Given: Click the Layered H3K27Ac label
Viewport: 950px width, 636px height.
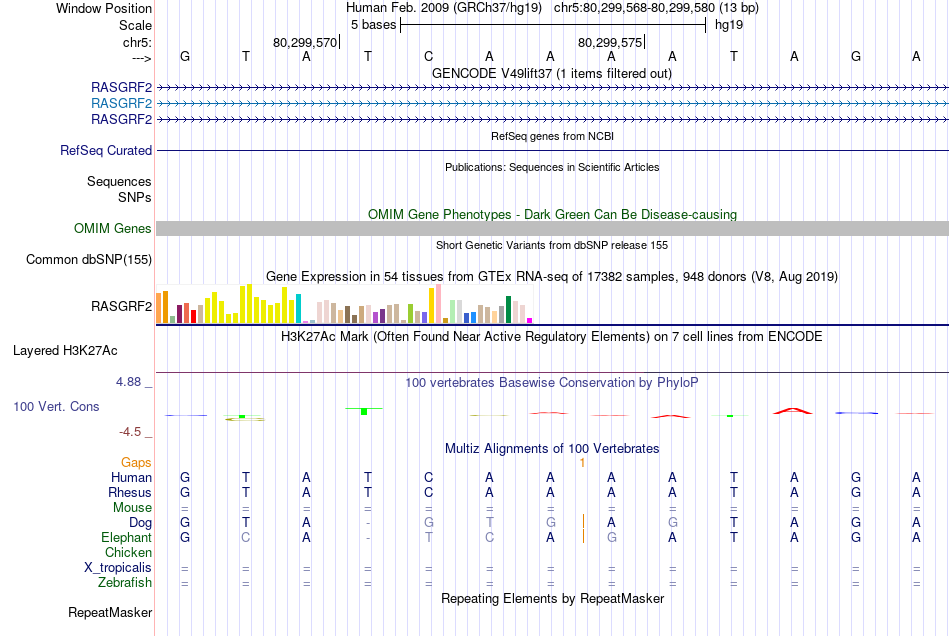Looking at the screenshot, I should (x=65, y=351).
